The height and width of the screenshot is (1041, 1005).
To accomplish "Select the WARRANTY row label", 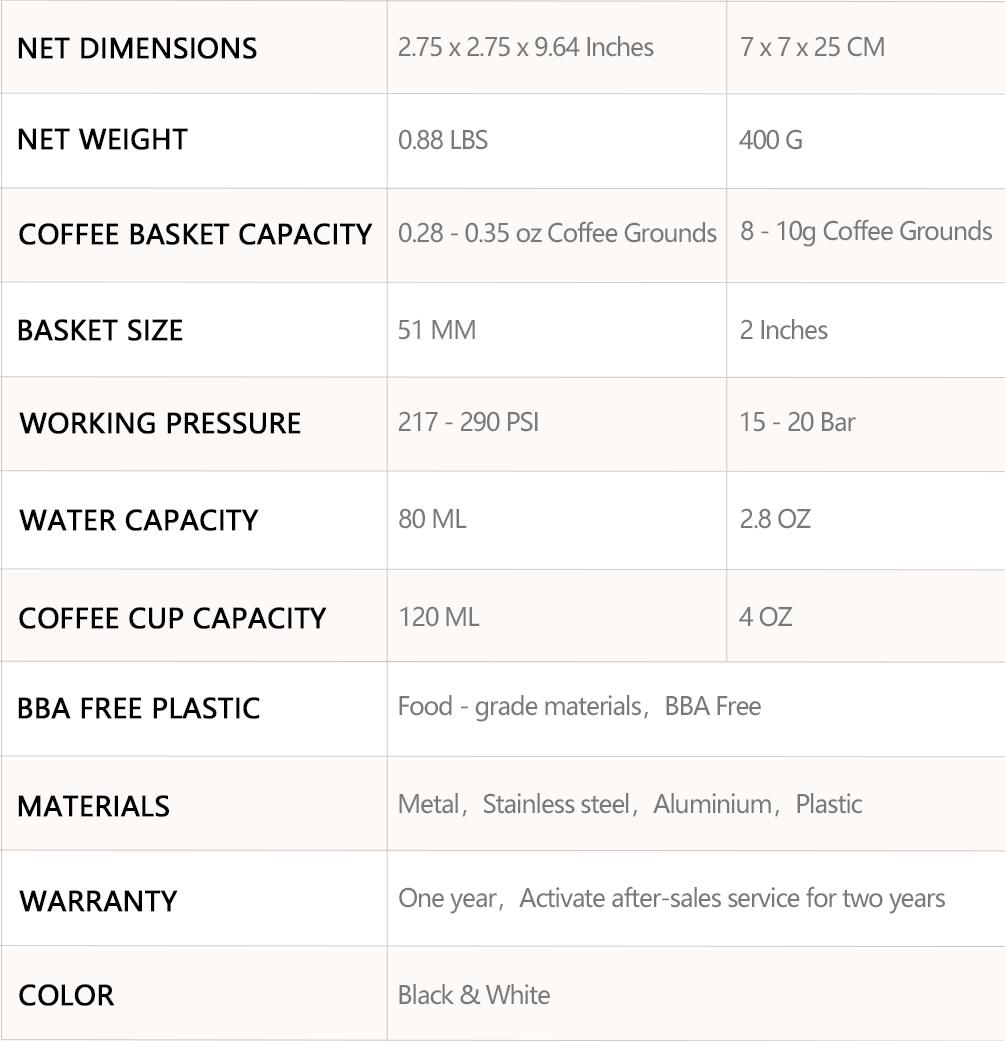I will pos(98,901).
